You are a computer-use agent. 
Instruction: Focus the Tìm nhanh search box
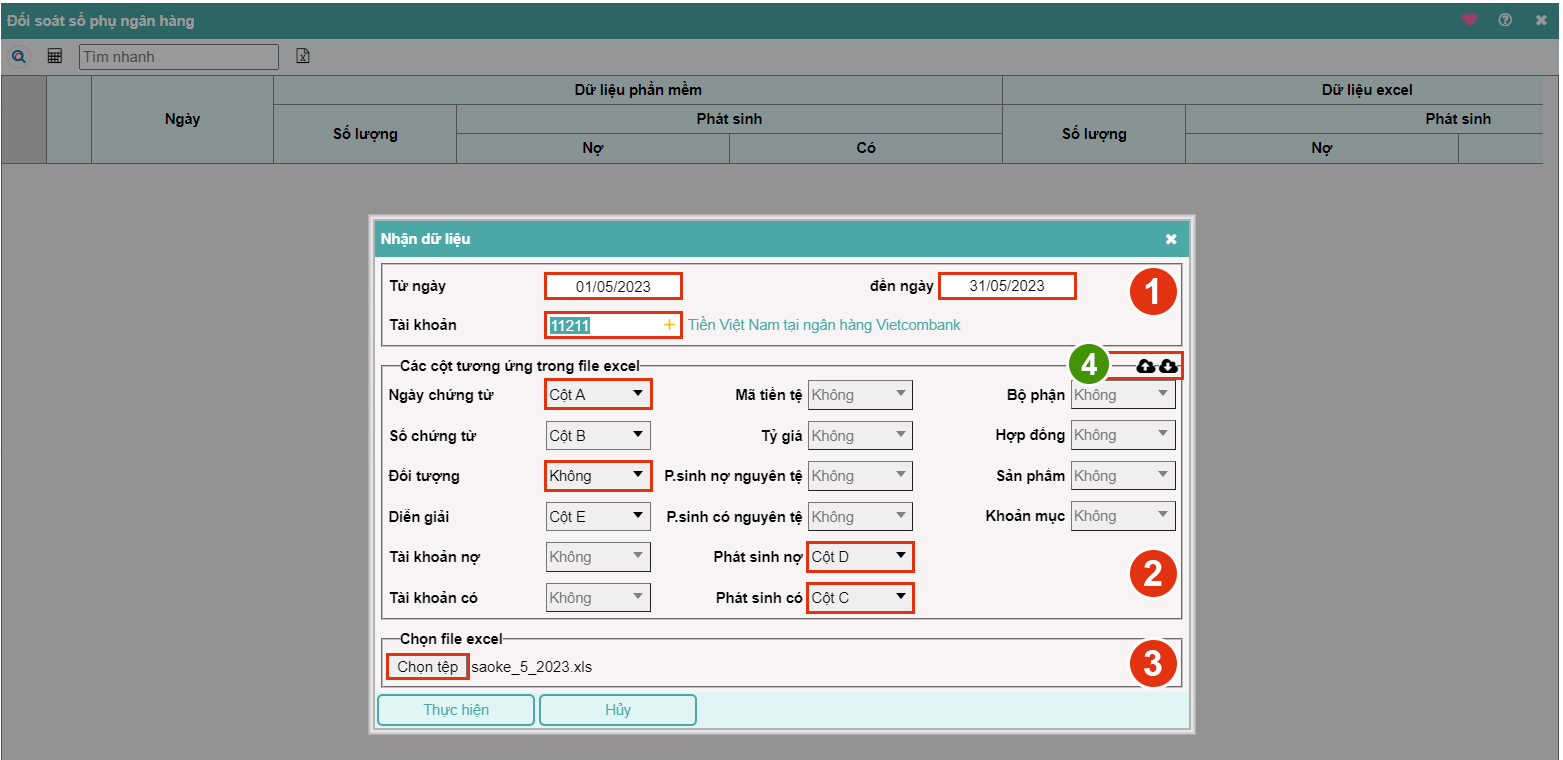[x=179, y=57]
